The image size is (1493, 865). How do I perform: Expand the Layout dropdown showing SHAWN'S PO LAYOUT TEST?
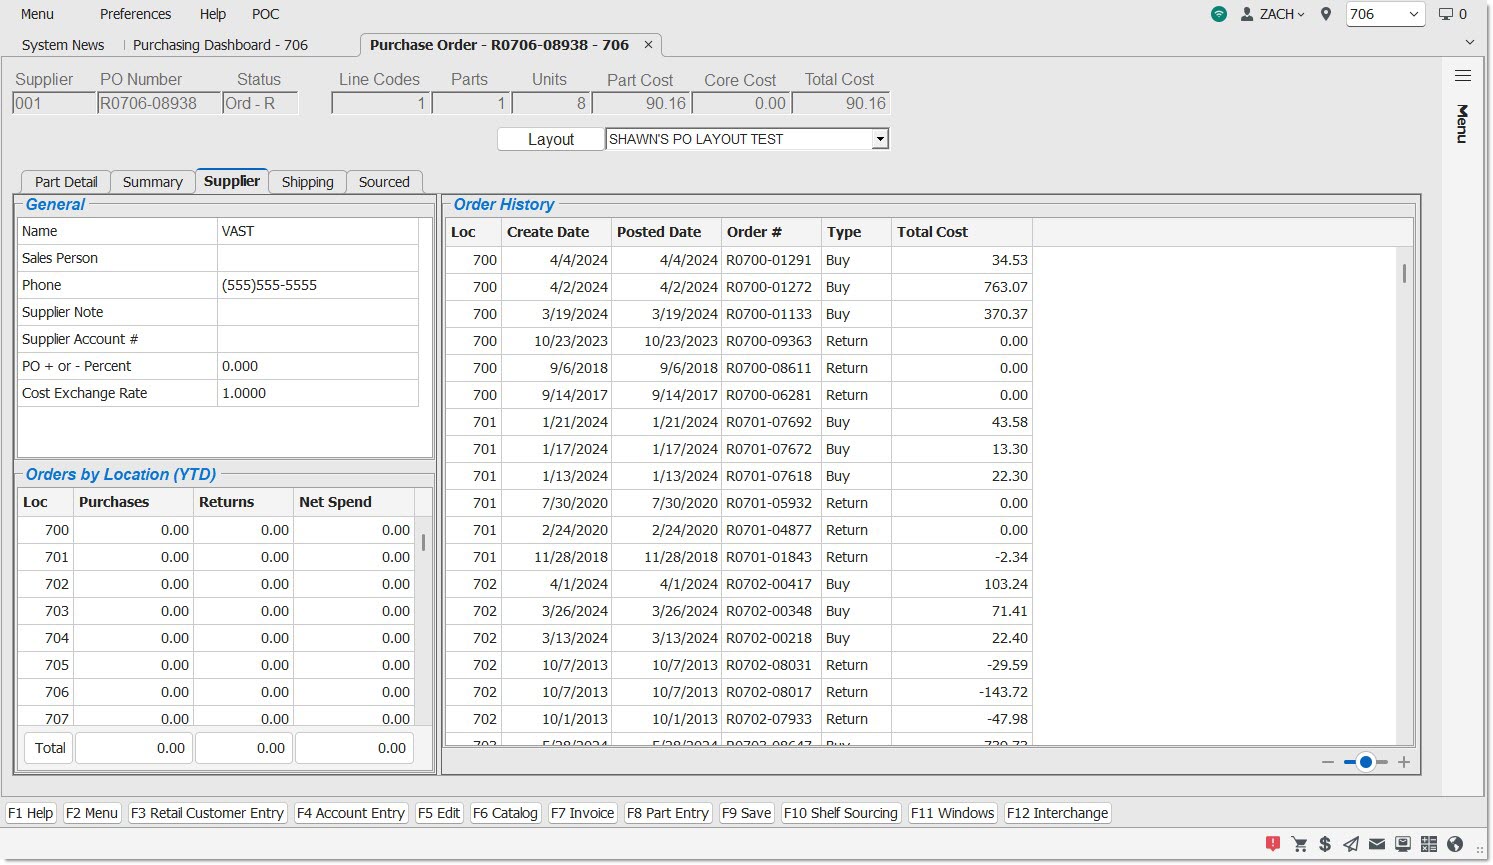879,140
